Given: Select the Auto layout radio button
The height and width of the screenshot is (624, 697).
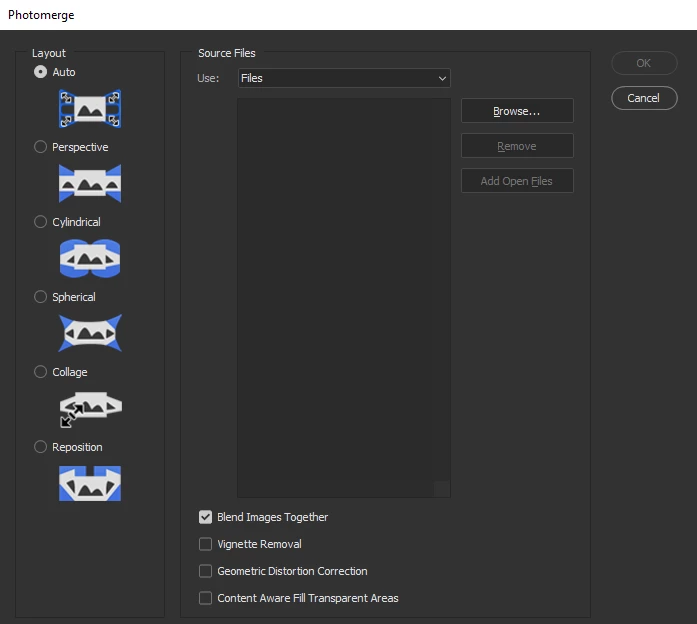Looking at the screenshot, I should pyautogui.click(x=40, y=72).
